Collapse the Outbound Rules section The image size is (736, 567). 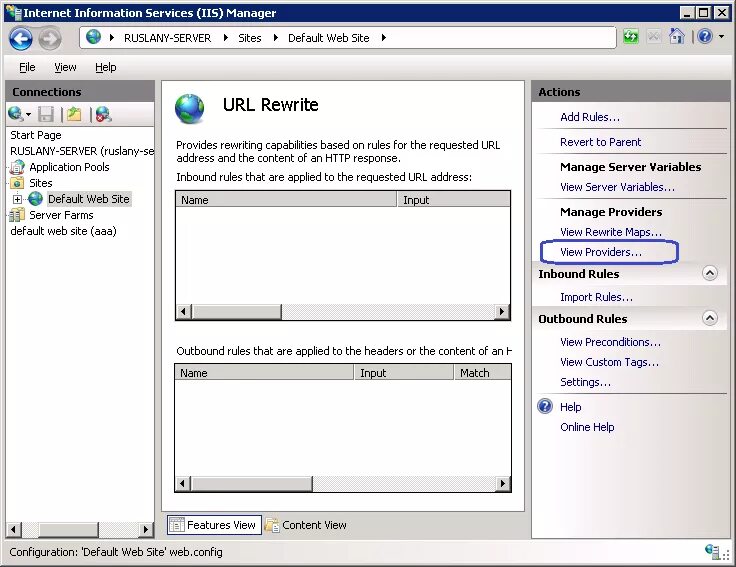pos(710,318)
